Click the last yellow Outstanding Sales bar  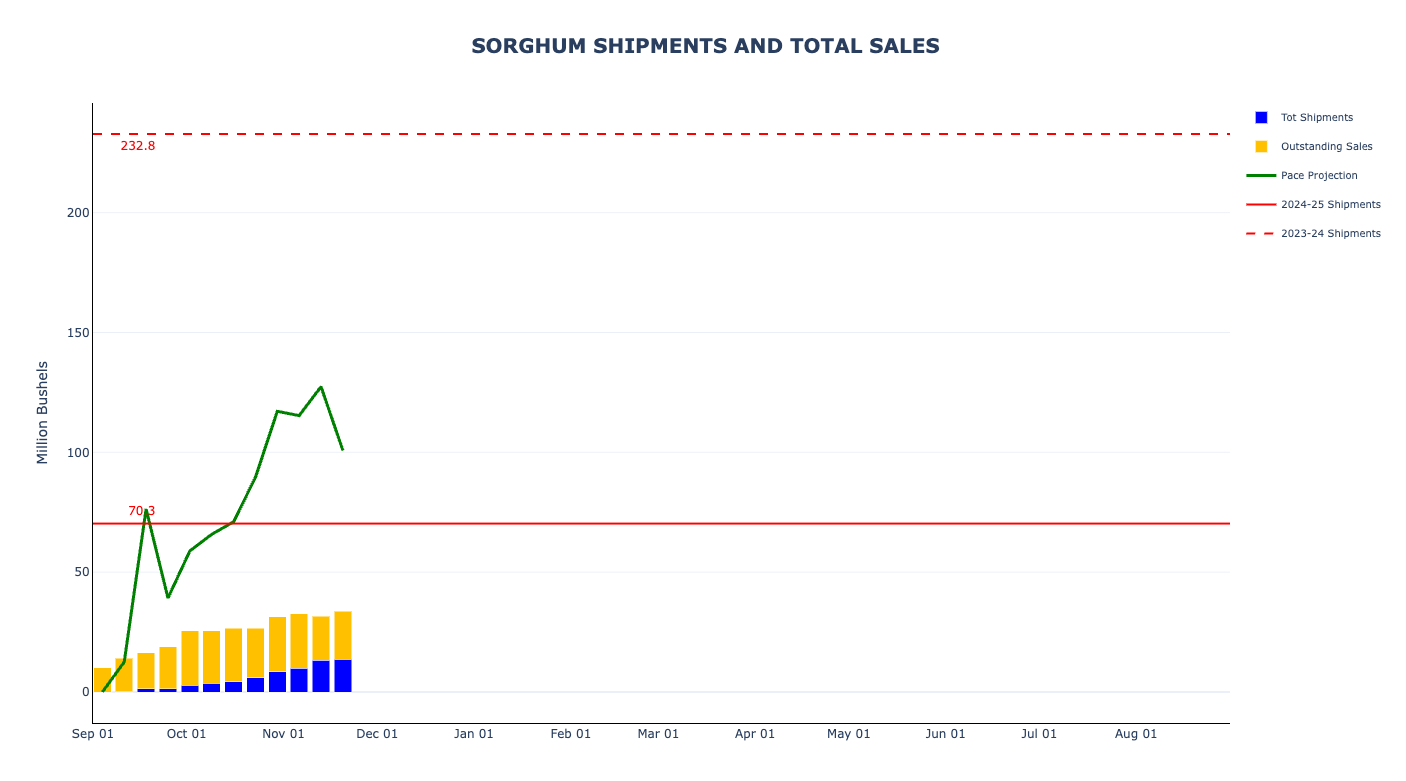(343, 635)
